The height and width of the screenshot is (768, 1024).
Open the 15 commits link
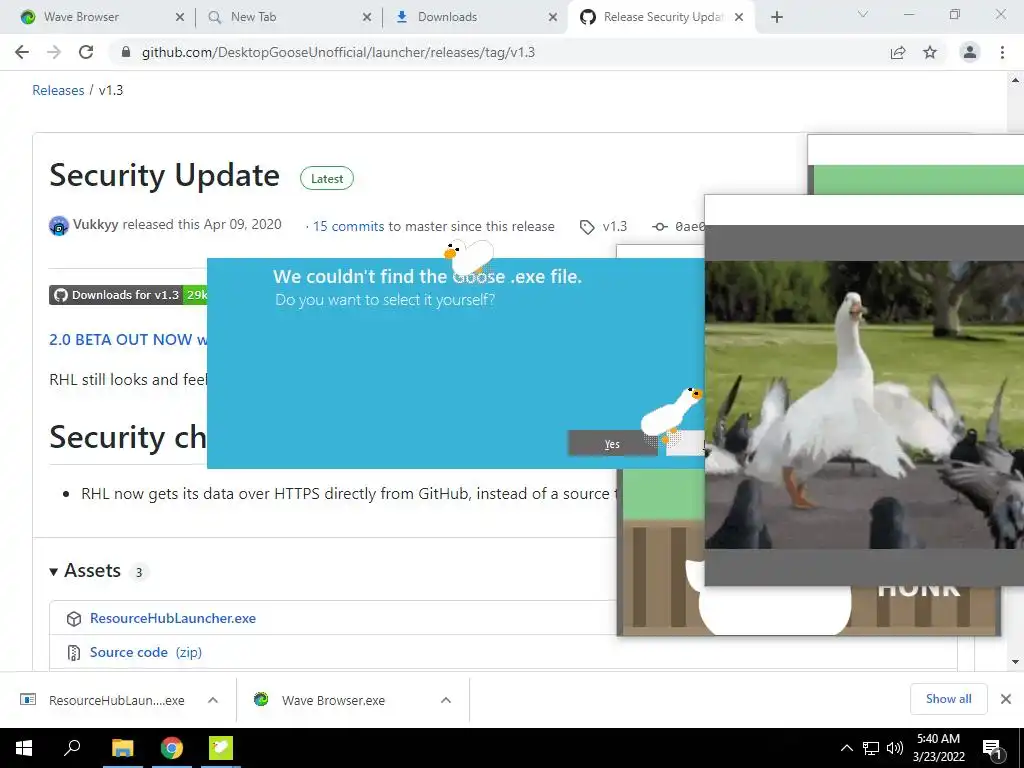(348, 227)
